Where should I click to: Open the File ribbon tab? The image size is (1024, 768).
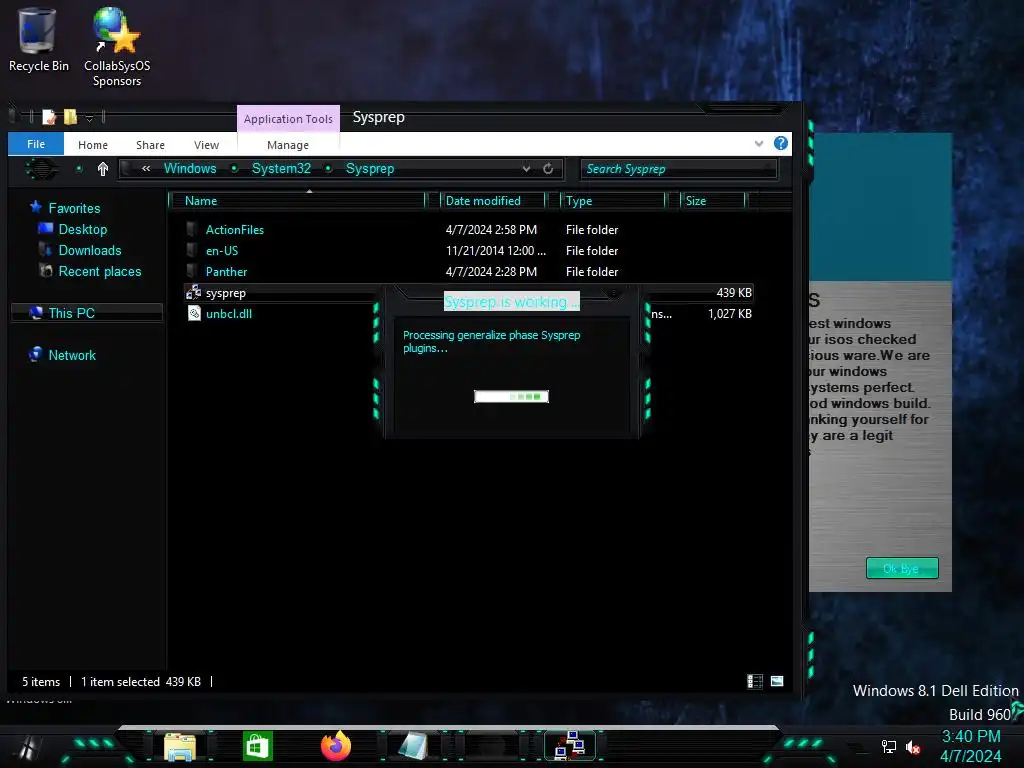coord(36,144)
